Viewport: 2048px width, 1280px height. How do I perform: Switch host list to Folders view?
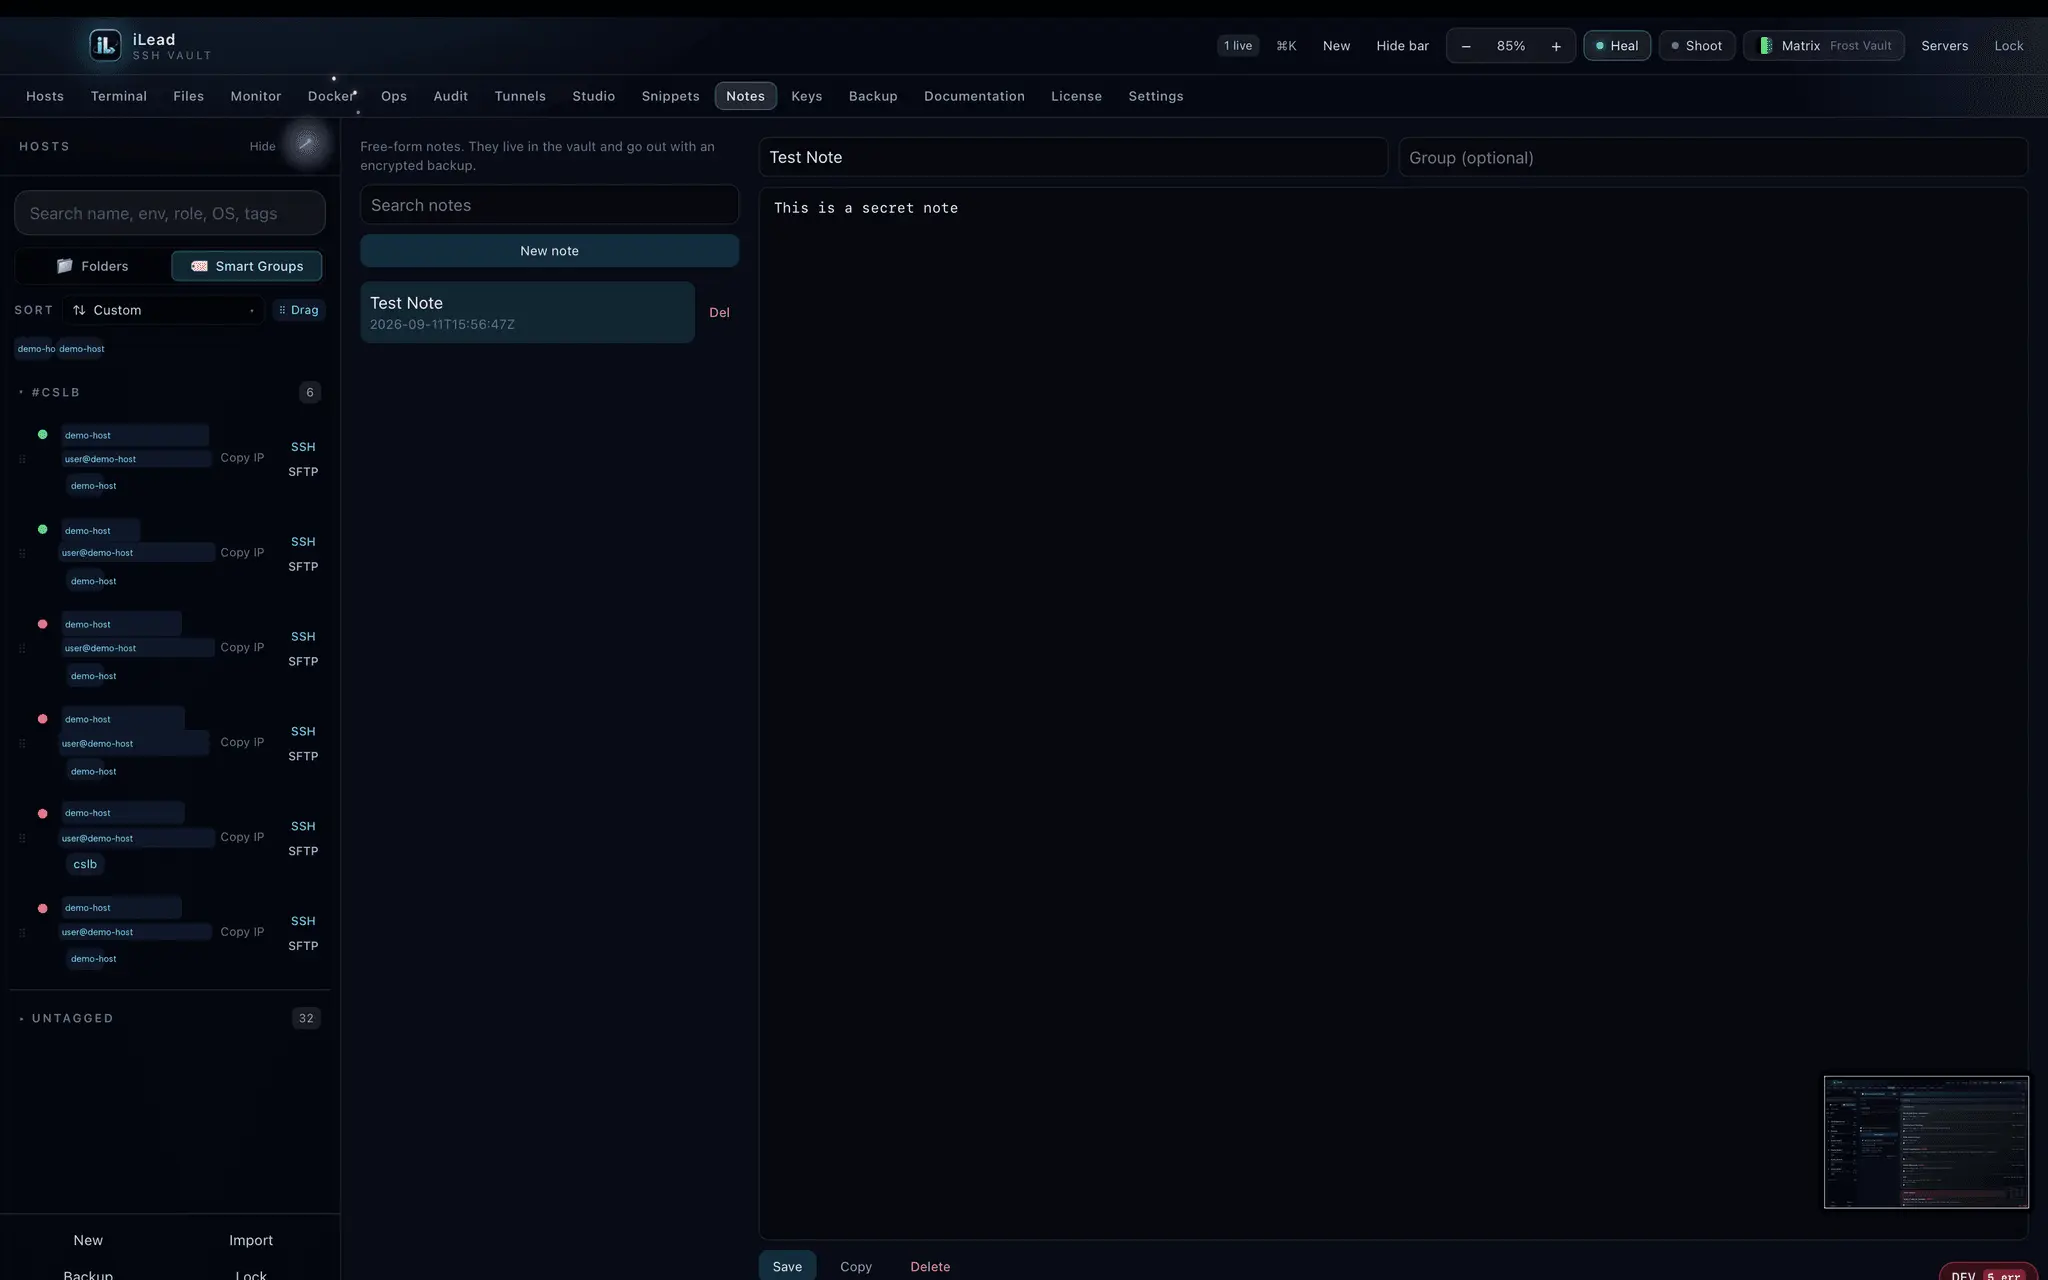coord(93,266)
